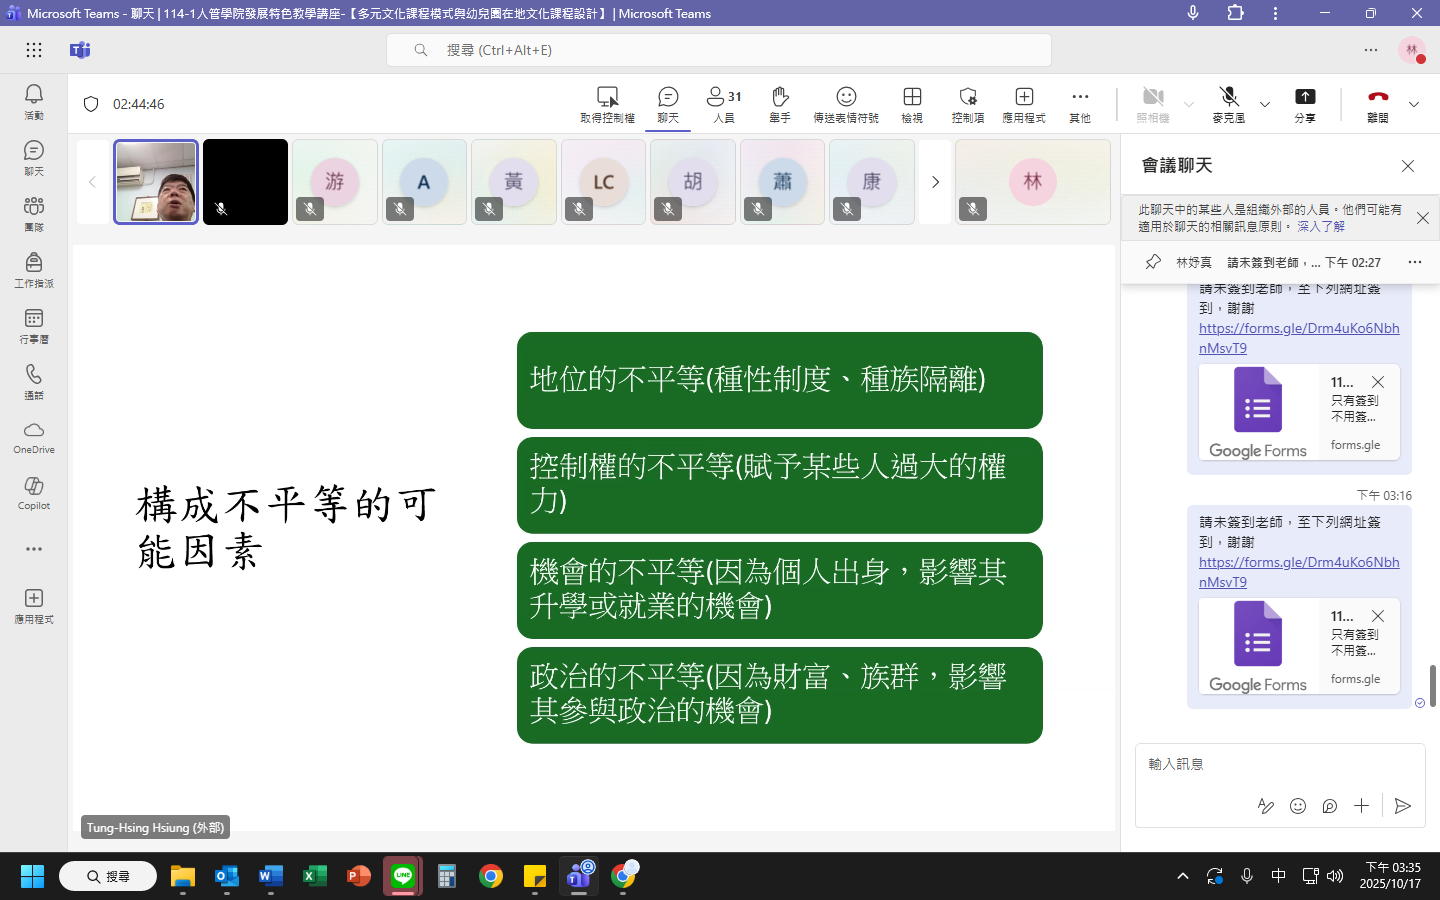Image resolution: width=1440 pixels, height=900 pixels.
Task: Open the send reactions emoji menu
Action: coord(846,103)
